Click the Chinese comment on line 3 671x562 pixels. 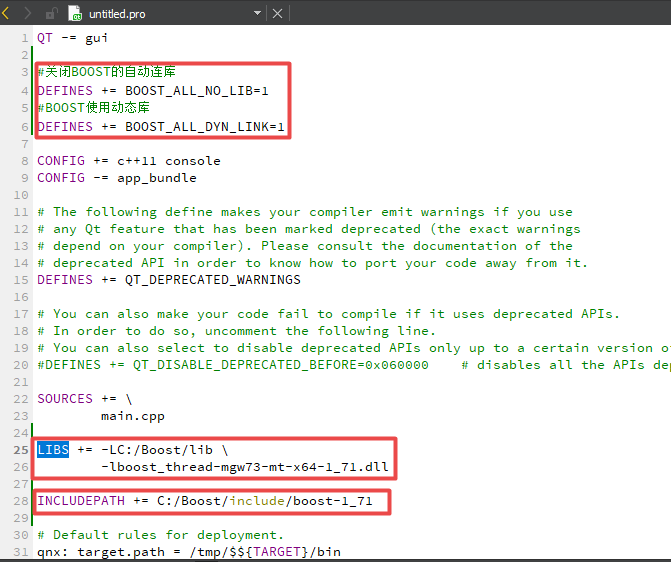tap(107, 71)
